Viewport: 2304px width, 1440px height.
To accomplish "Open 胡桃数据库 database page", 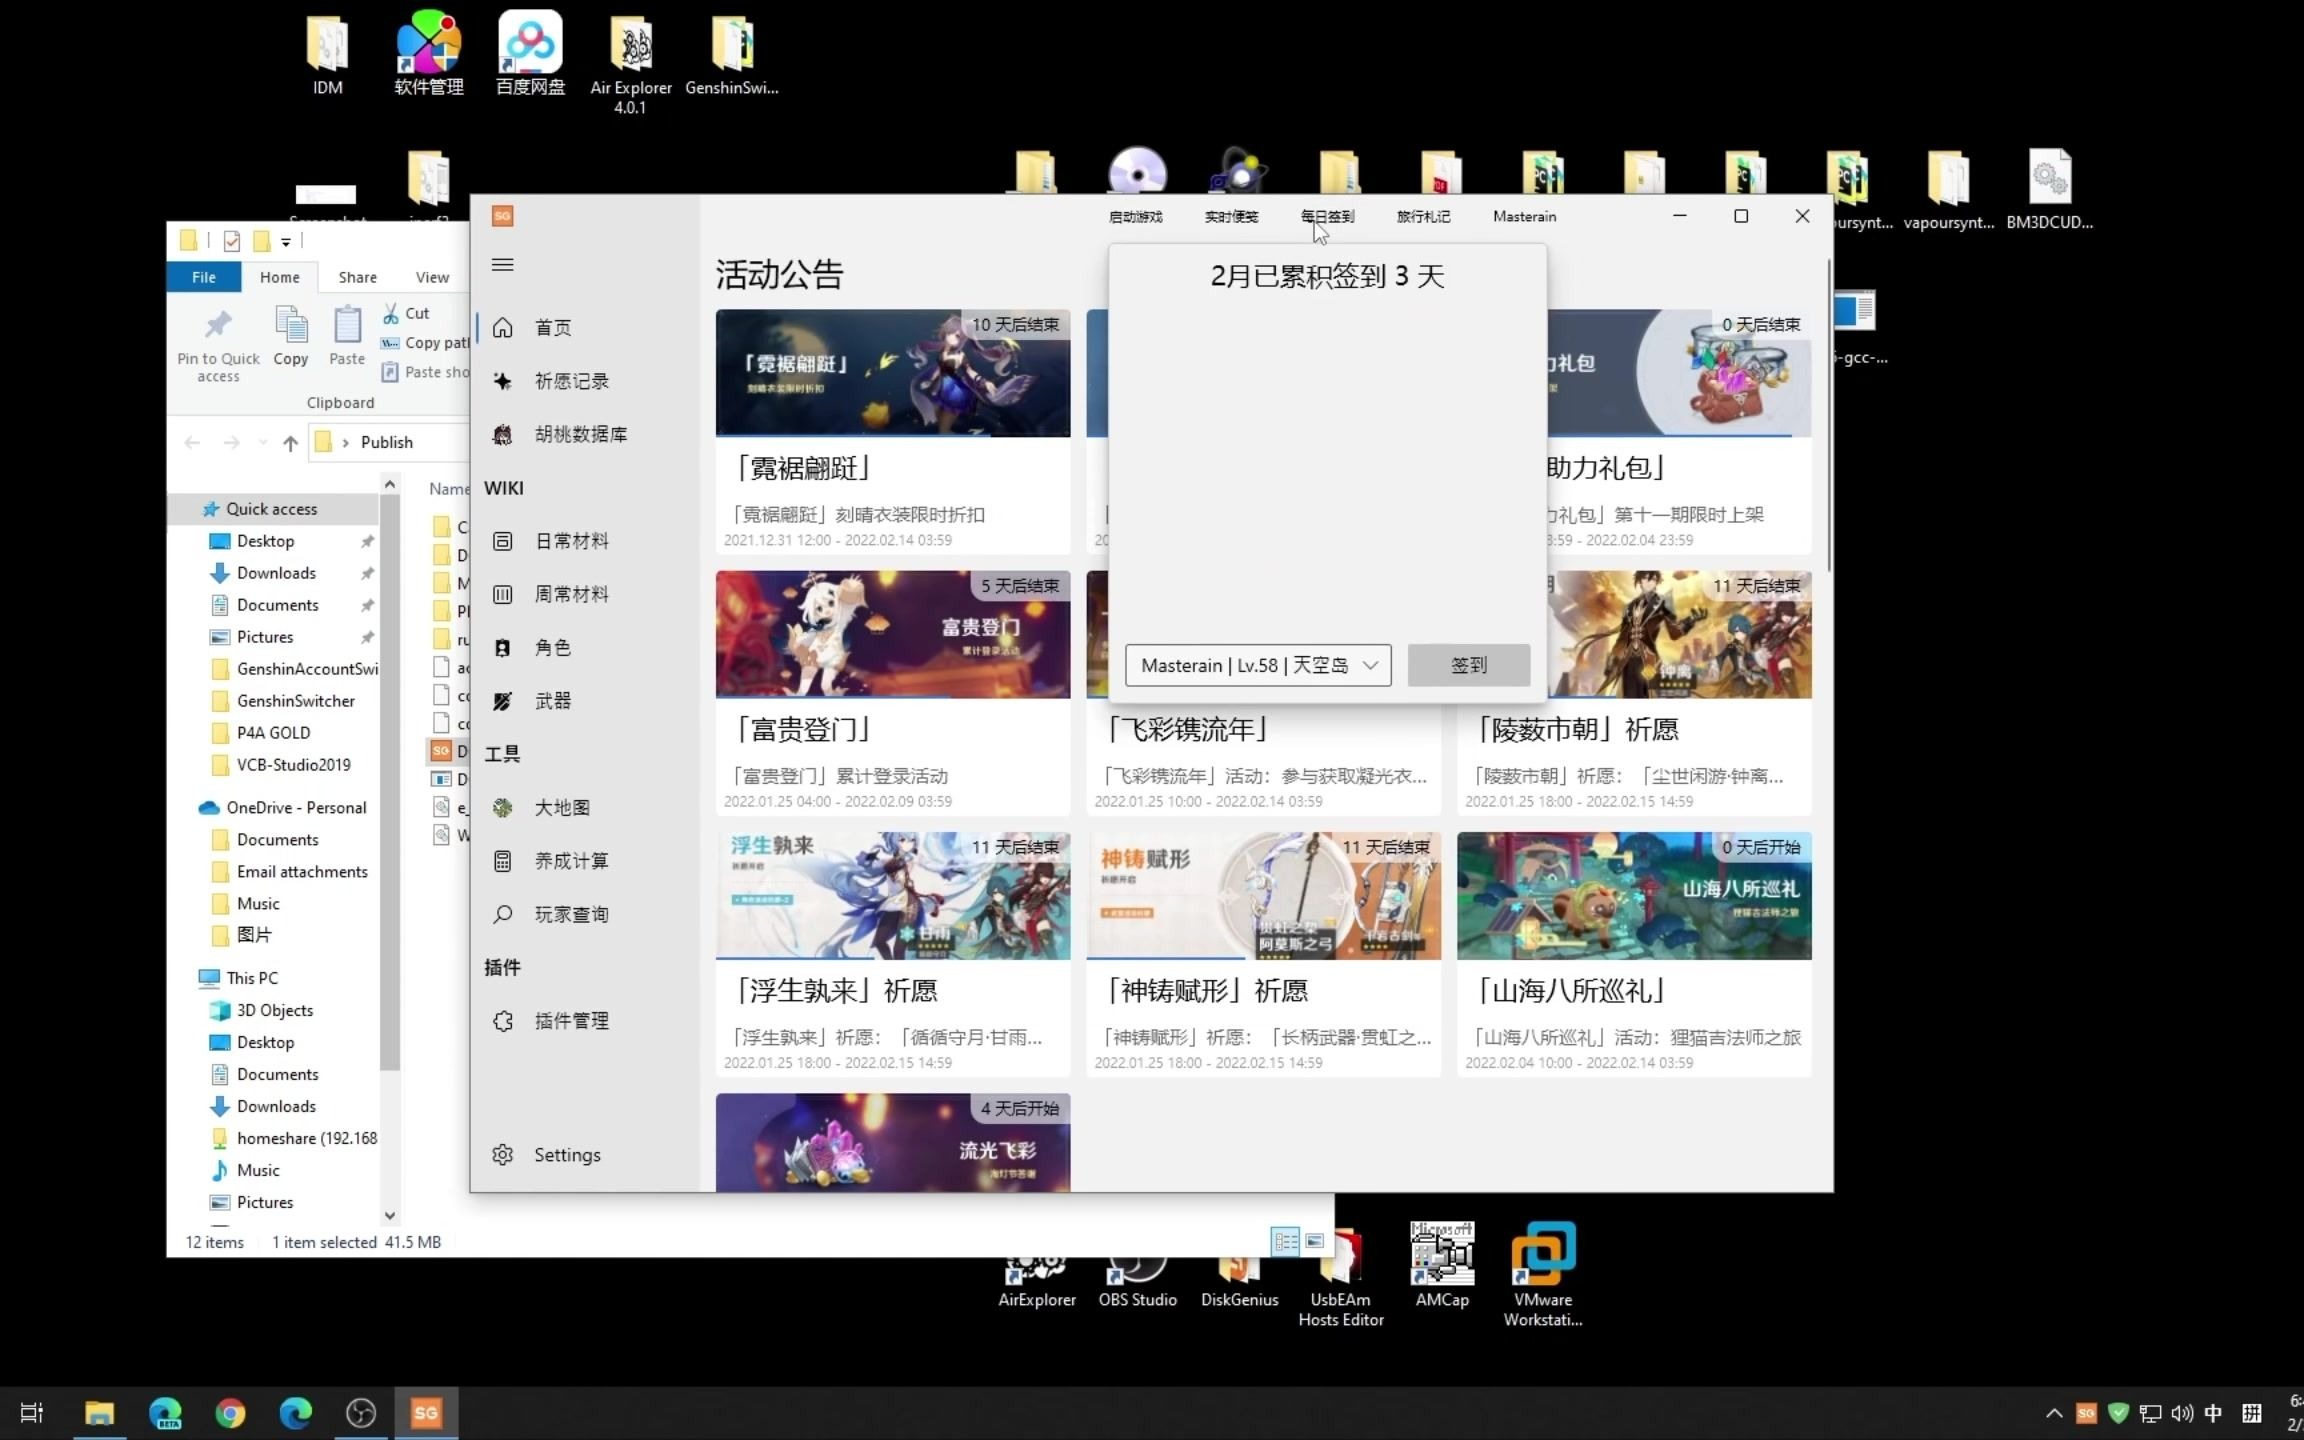I will pyautogui.click(x=579, y=434).
